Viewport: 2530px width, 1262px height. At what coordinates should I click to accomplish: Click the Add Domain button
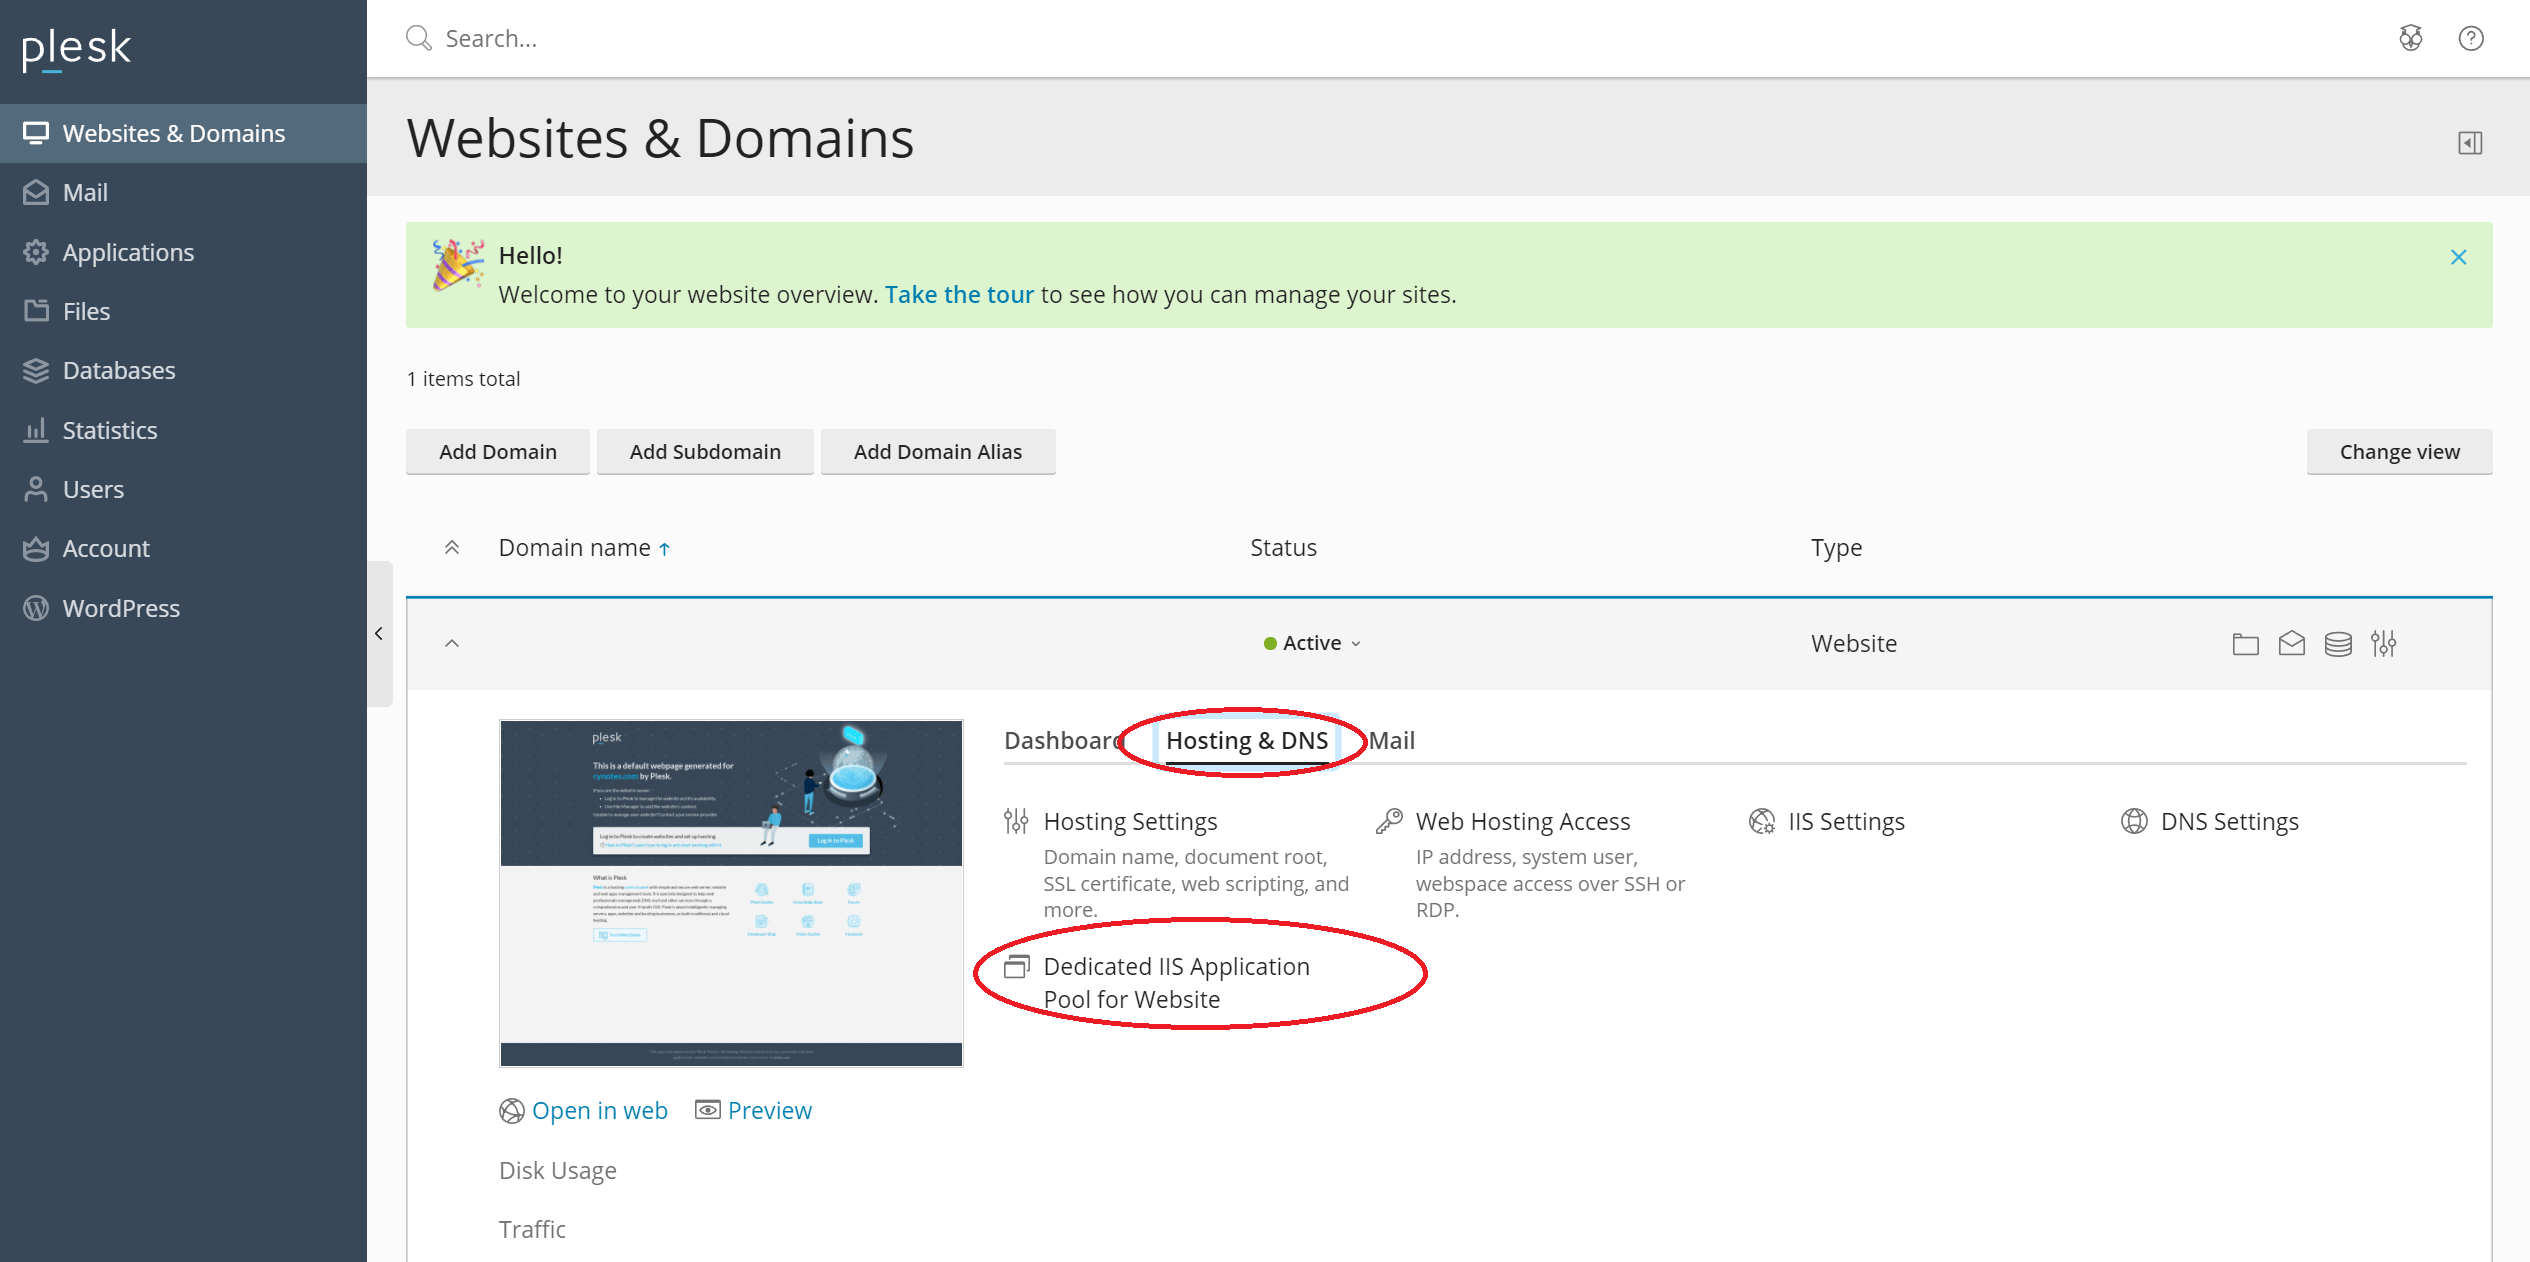(497, 451)
